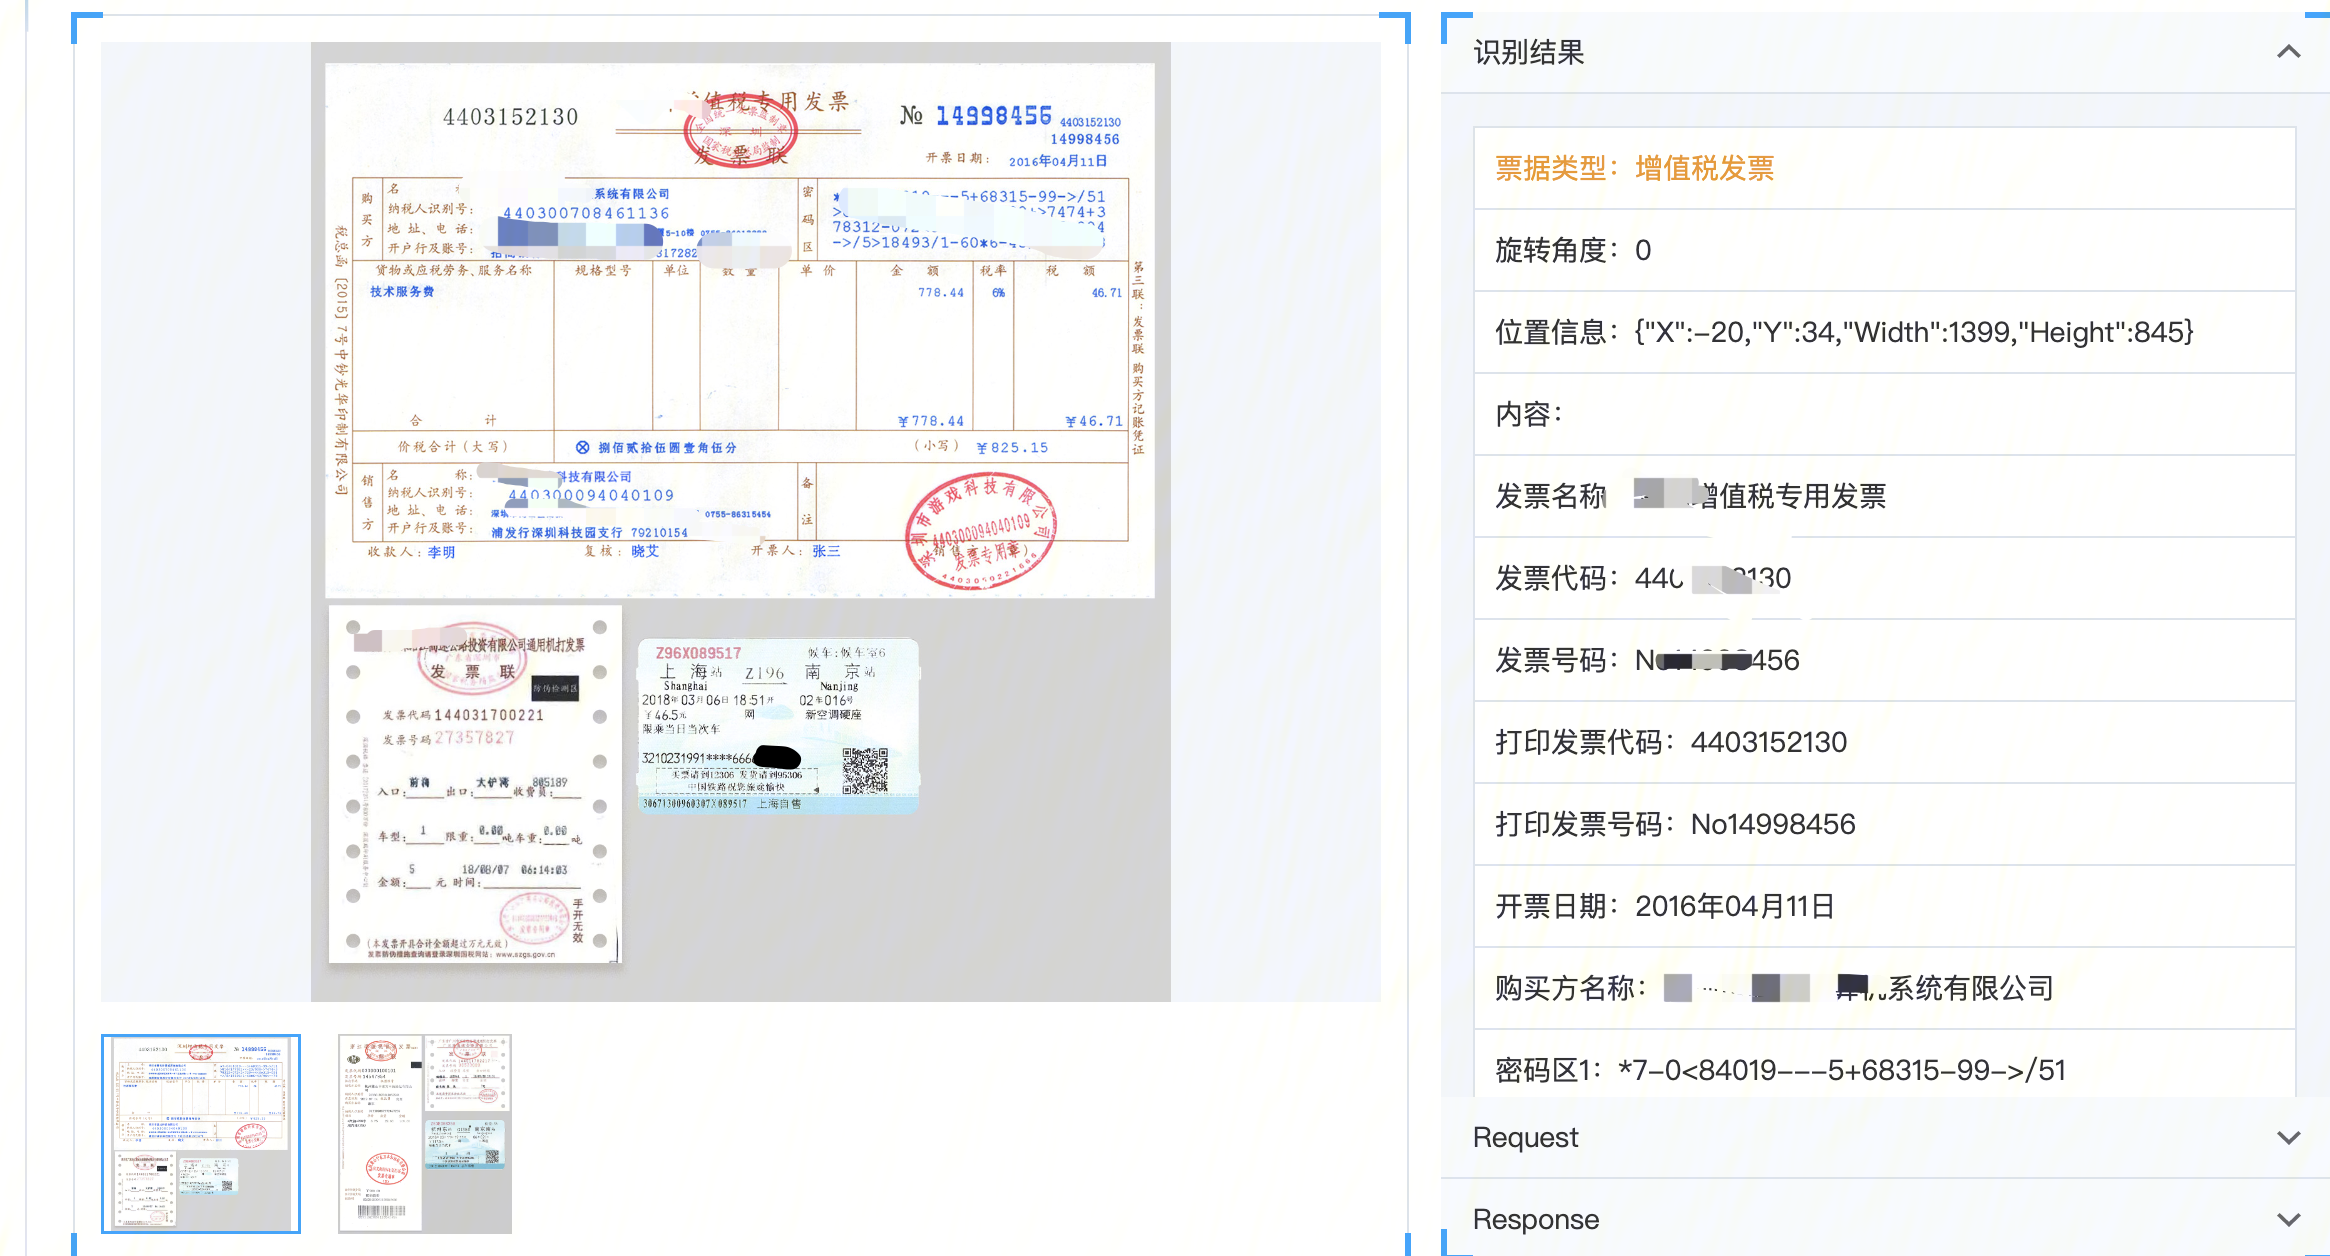Click the toll receipt image

pyautogui.click(x=475, y=784)
